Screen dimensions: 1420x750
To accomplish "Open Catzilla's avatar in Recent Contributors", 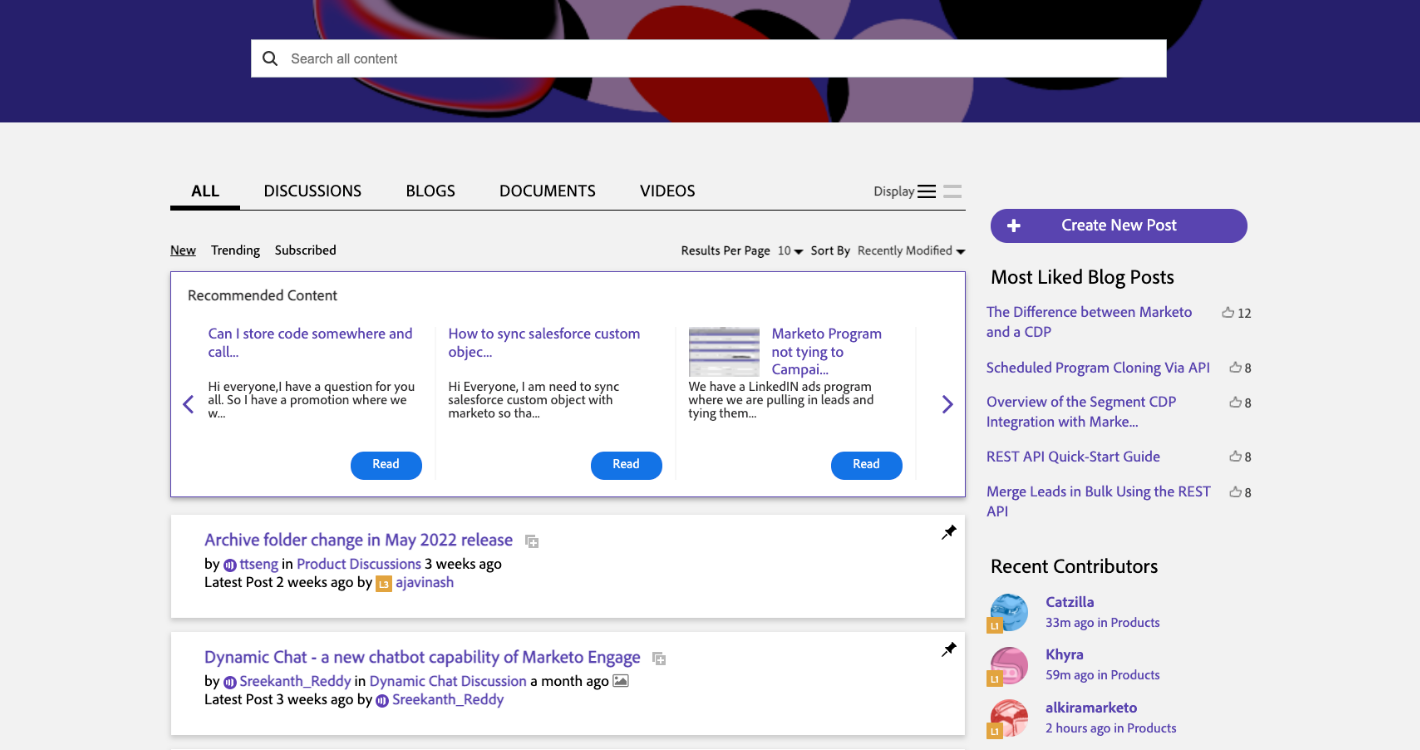I will coord(1008,612).
